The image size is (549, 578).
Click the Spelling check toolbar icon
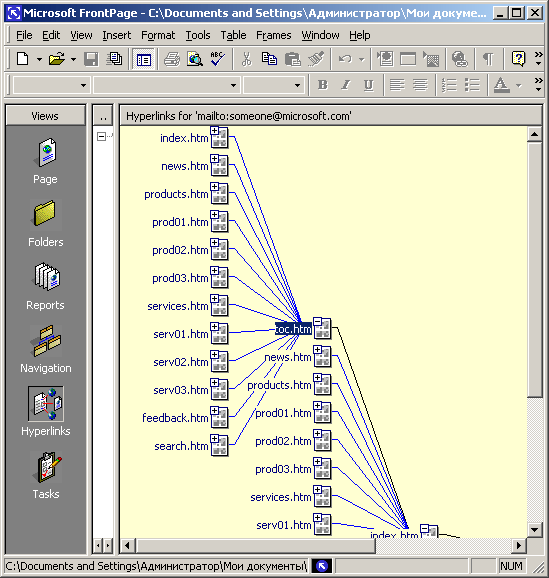(218, 59)
